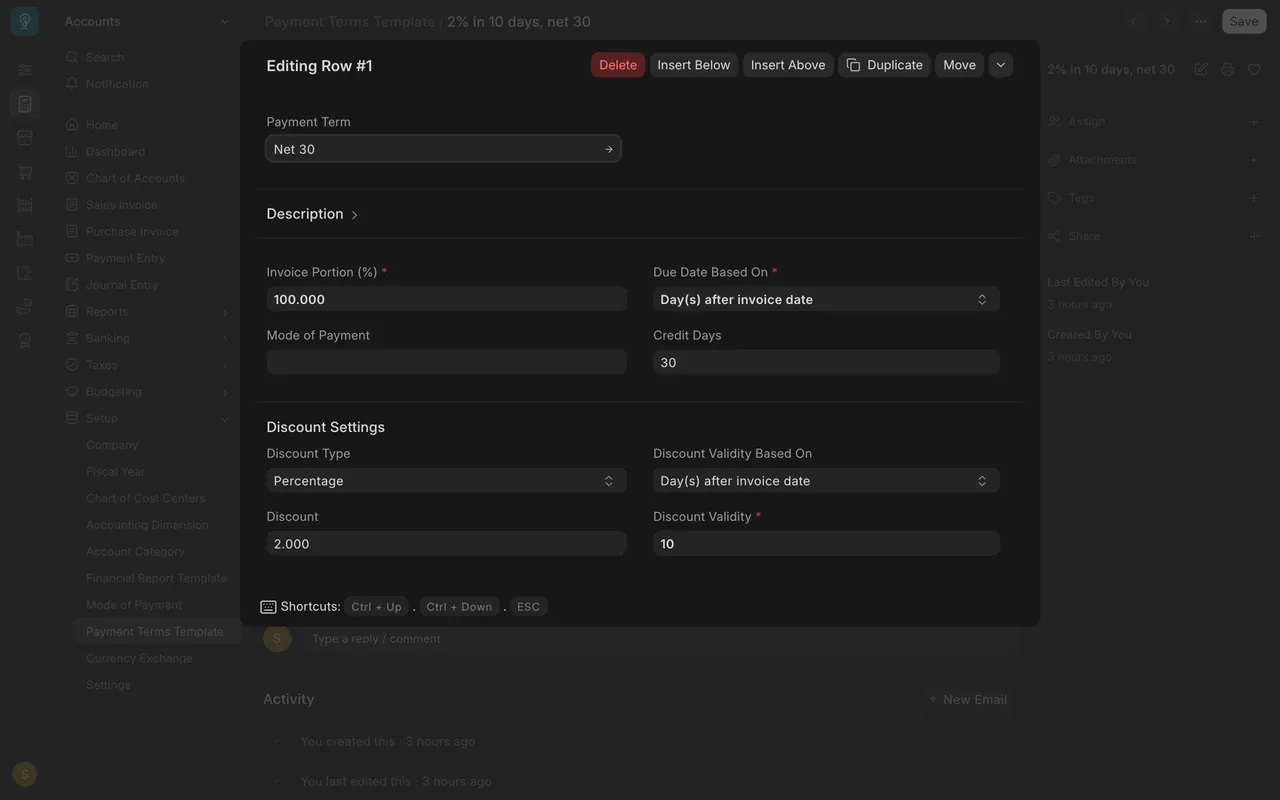Open Sales Invoice in sidebar
This screenshot has width=1280, height=800.
coord(121,205)
